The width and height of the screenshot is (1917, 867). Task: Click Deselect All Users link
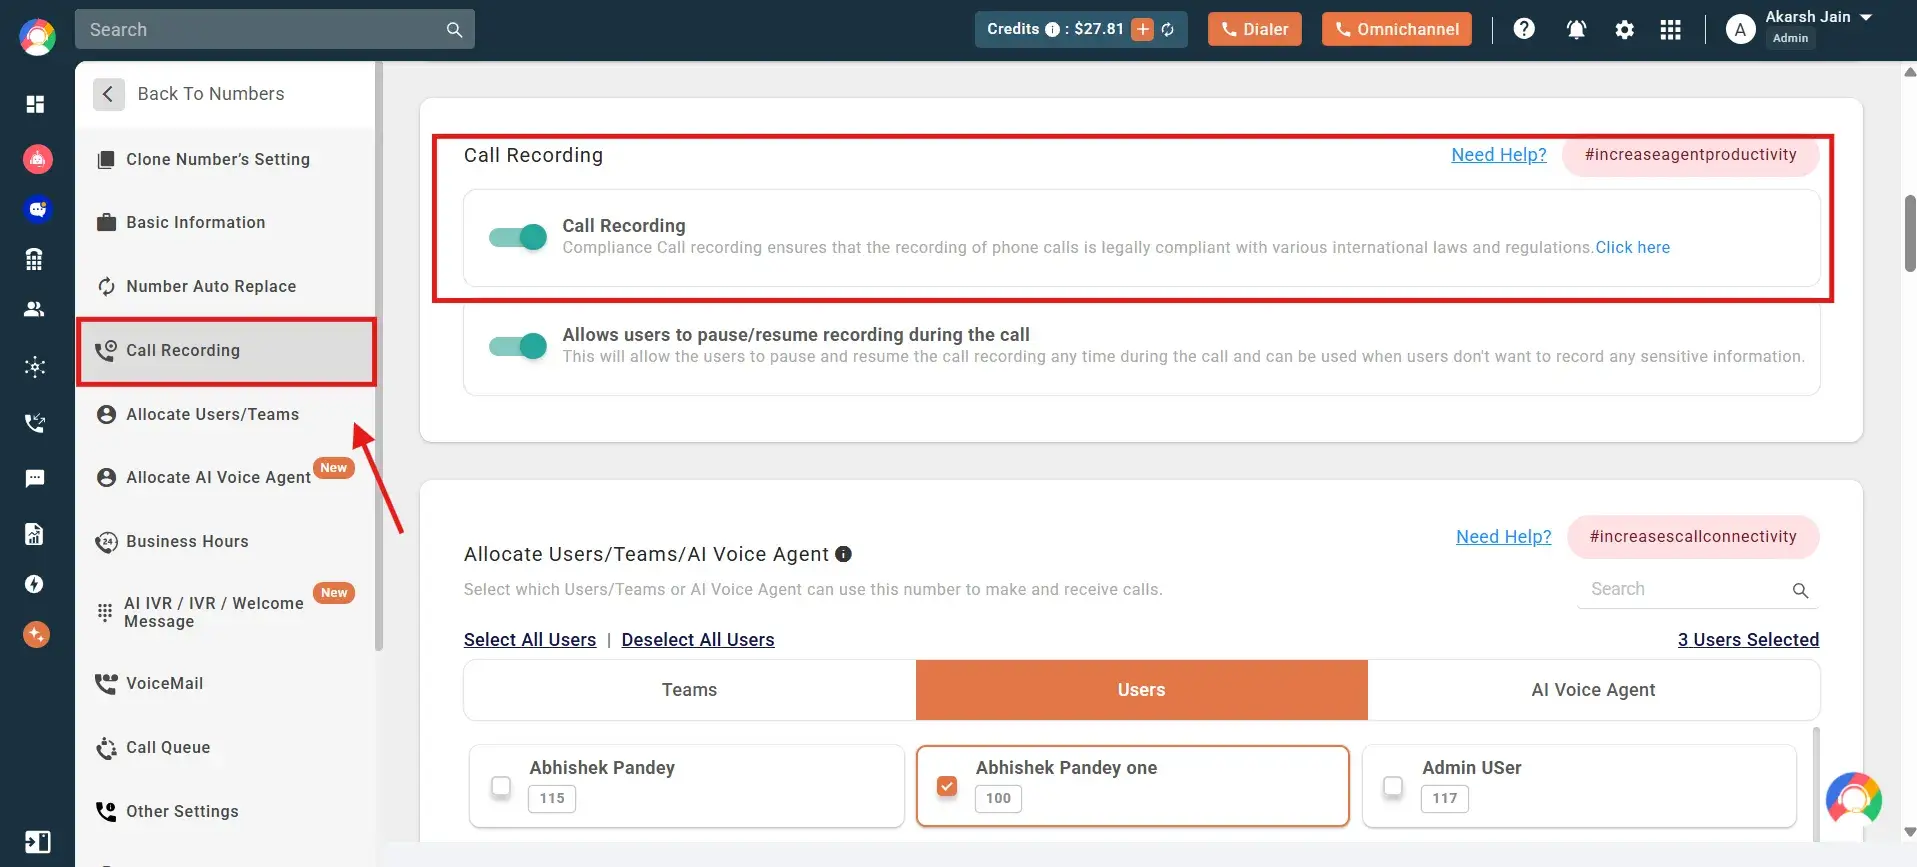[x=698, y=640]
